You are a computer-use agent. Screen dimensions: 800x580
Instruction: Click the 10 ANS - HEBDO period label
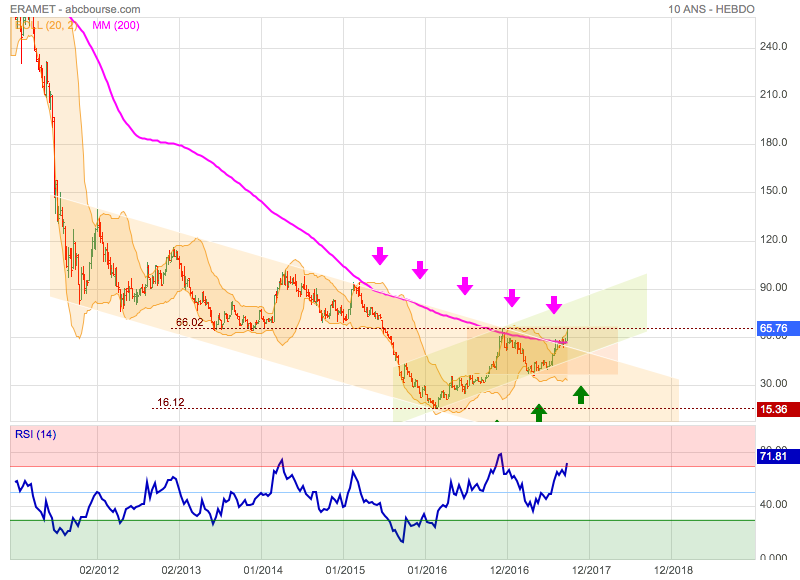[711, 9]
